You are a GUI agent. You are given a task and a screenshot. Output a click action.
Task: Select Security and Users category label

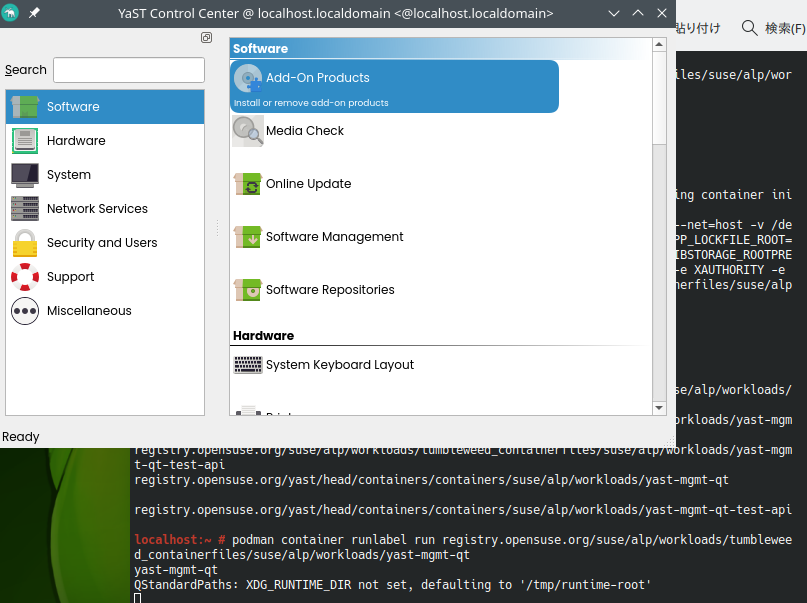tap(102, 243)
